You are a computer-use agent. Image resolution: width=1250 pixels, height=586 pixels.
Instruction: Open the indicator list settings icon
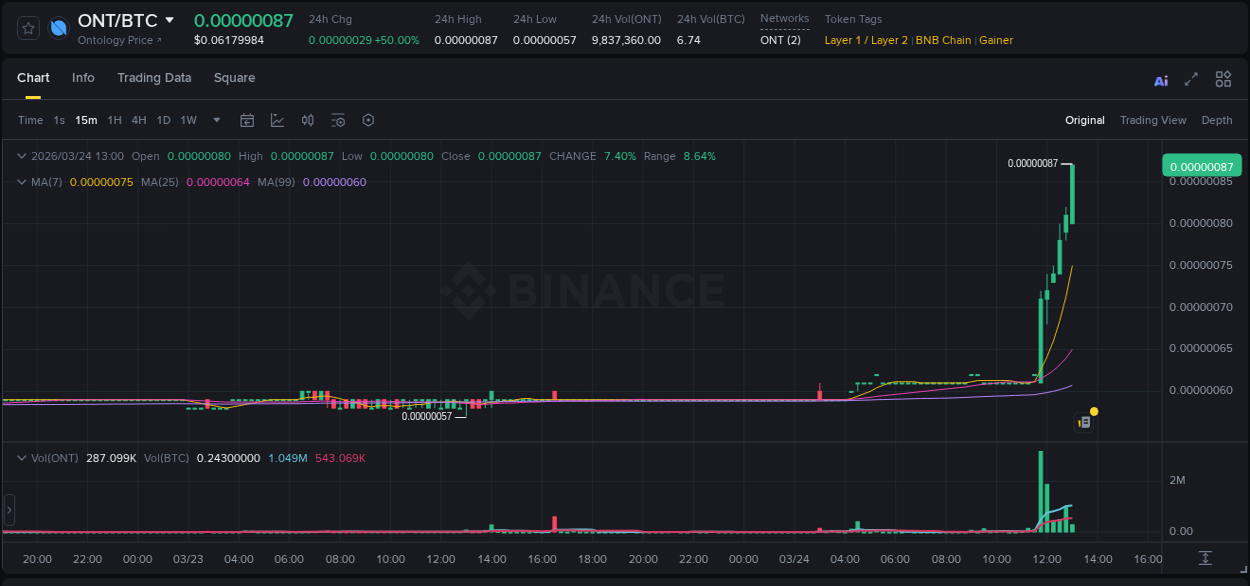[x=337, y=120]
